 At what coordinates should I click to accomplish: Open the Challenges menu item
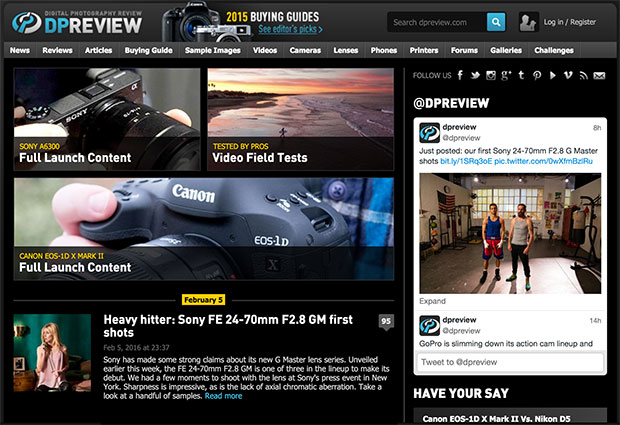coord(554,50)
